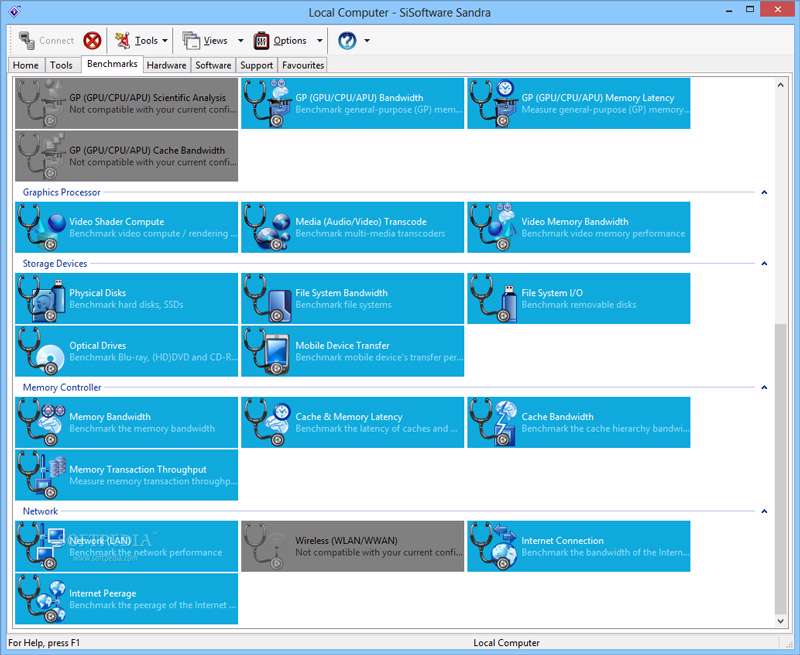Screen dimensions: 800x655
Task: Collapse the Storage Devices section
Action: click(764, 264)
